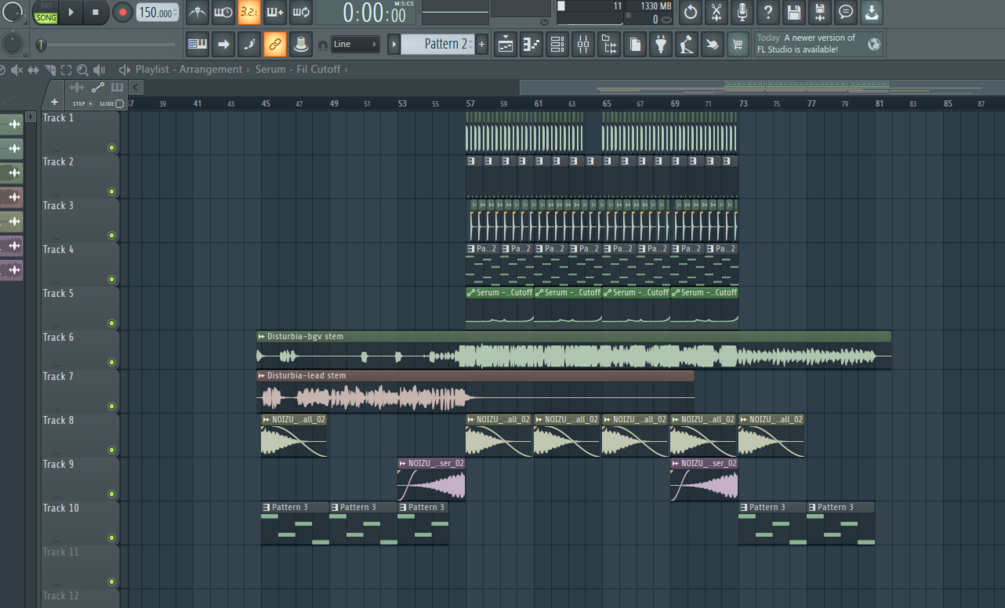Click the loop recording icon

[301, 12]
